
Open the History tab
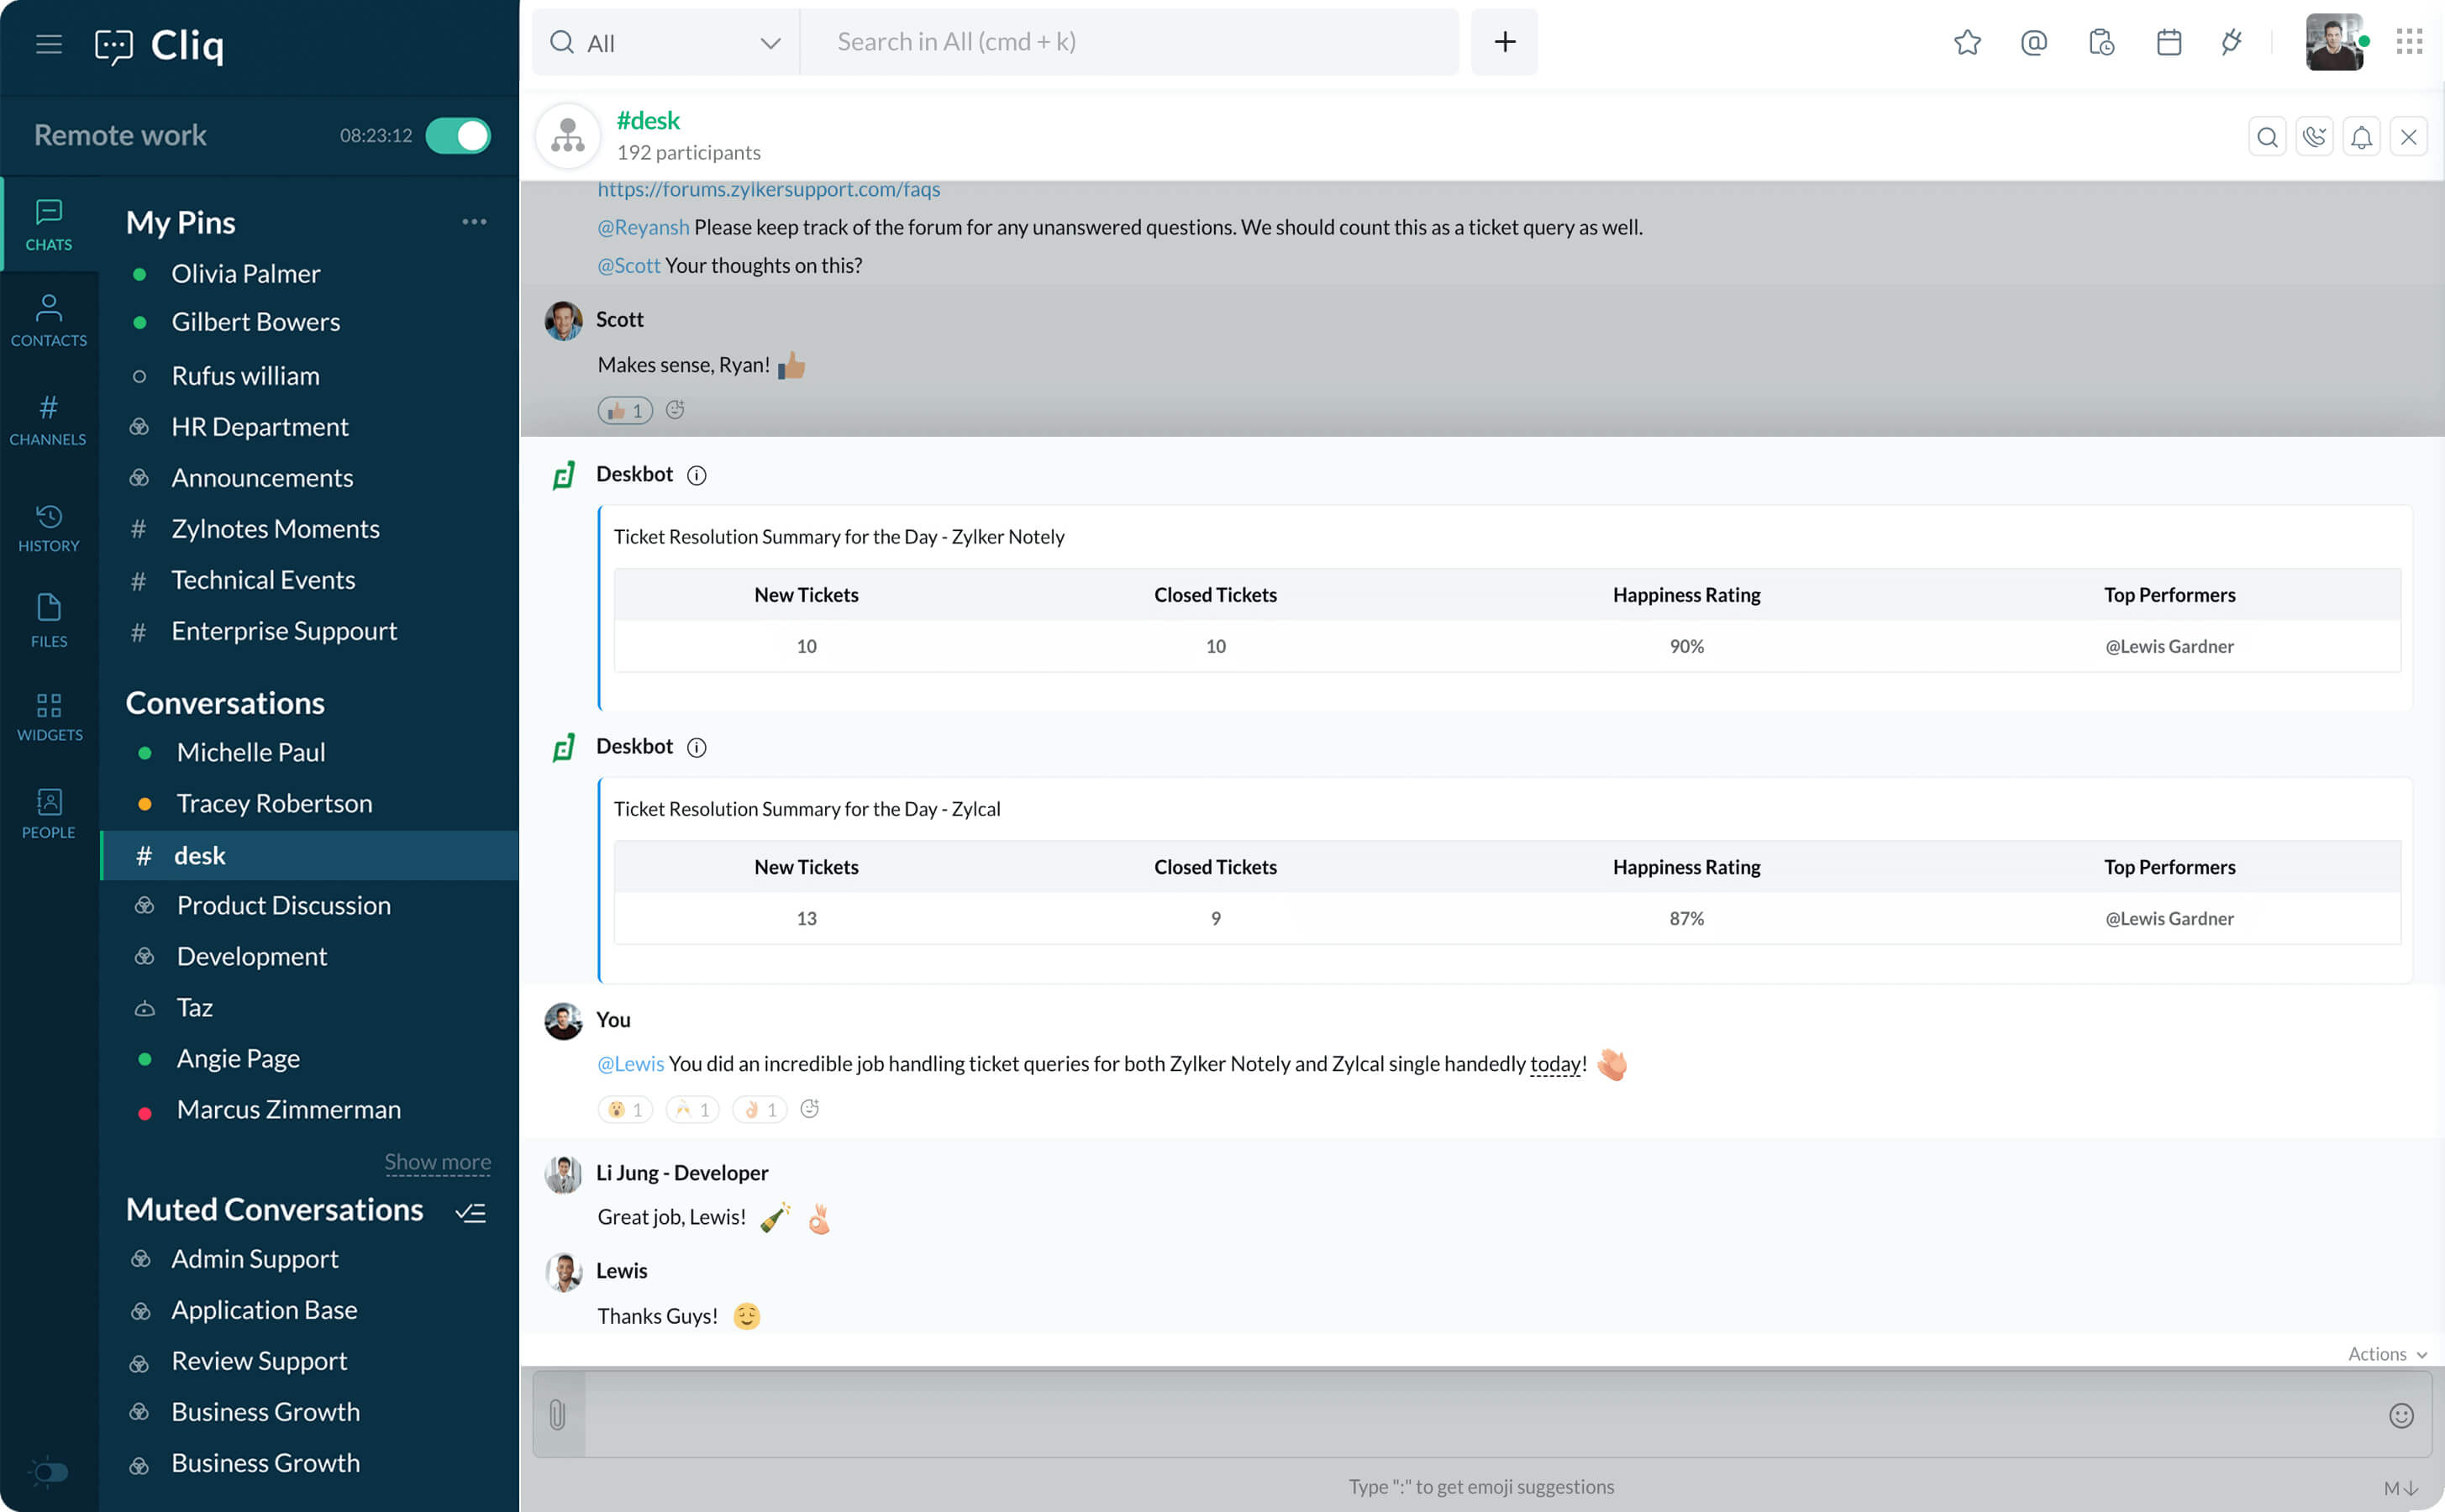click(x=48, y=528)
